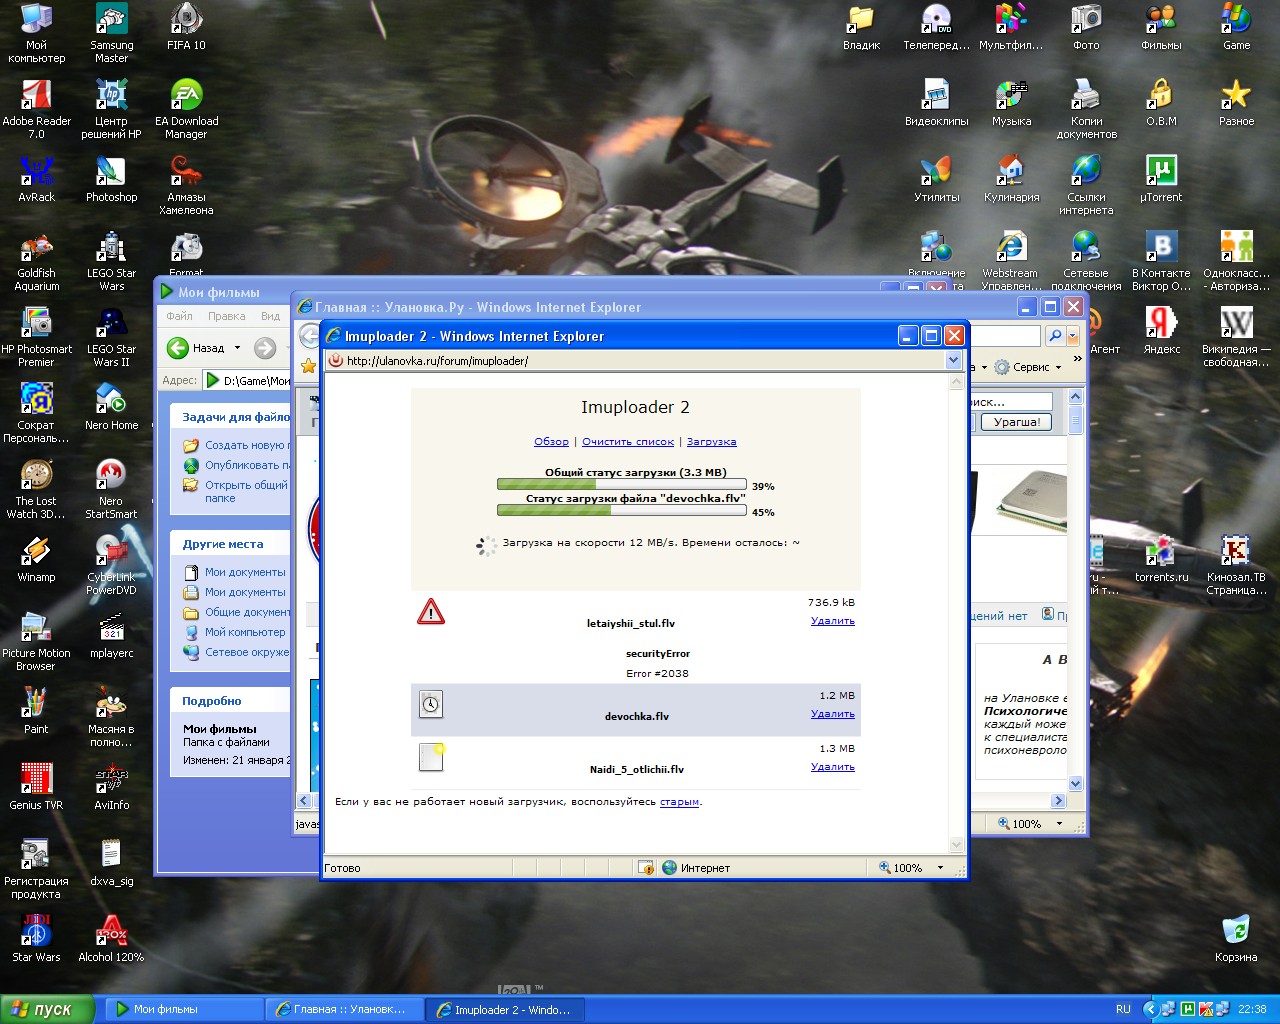Click the Kaspersky warning icon in the system tray

(1206, 1009)
